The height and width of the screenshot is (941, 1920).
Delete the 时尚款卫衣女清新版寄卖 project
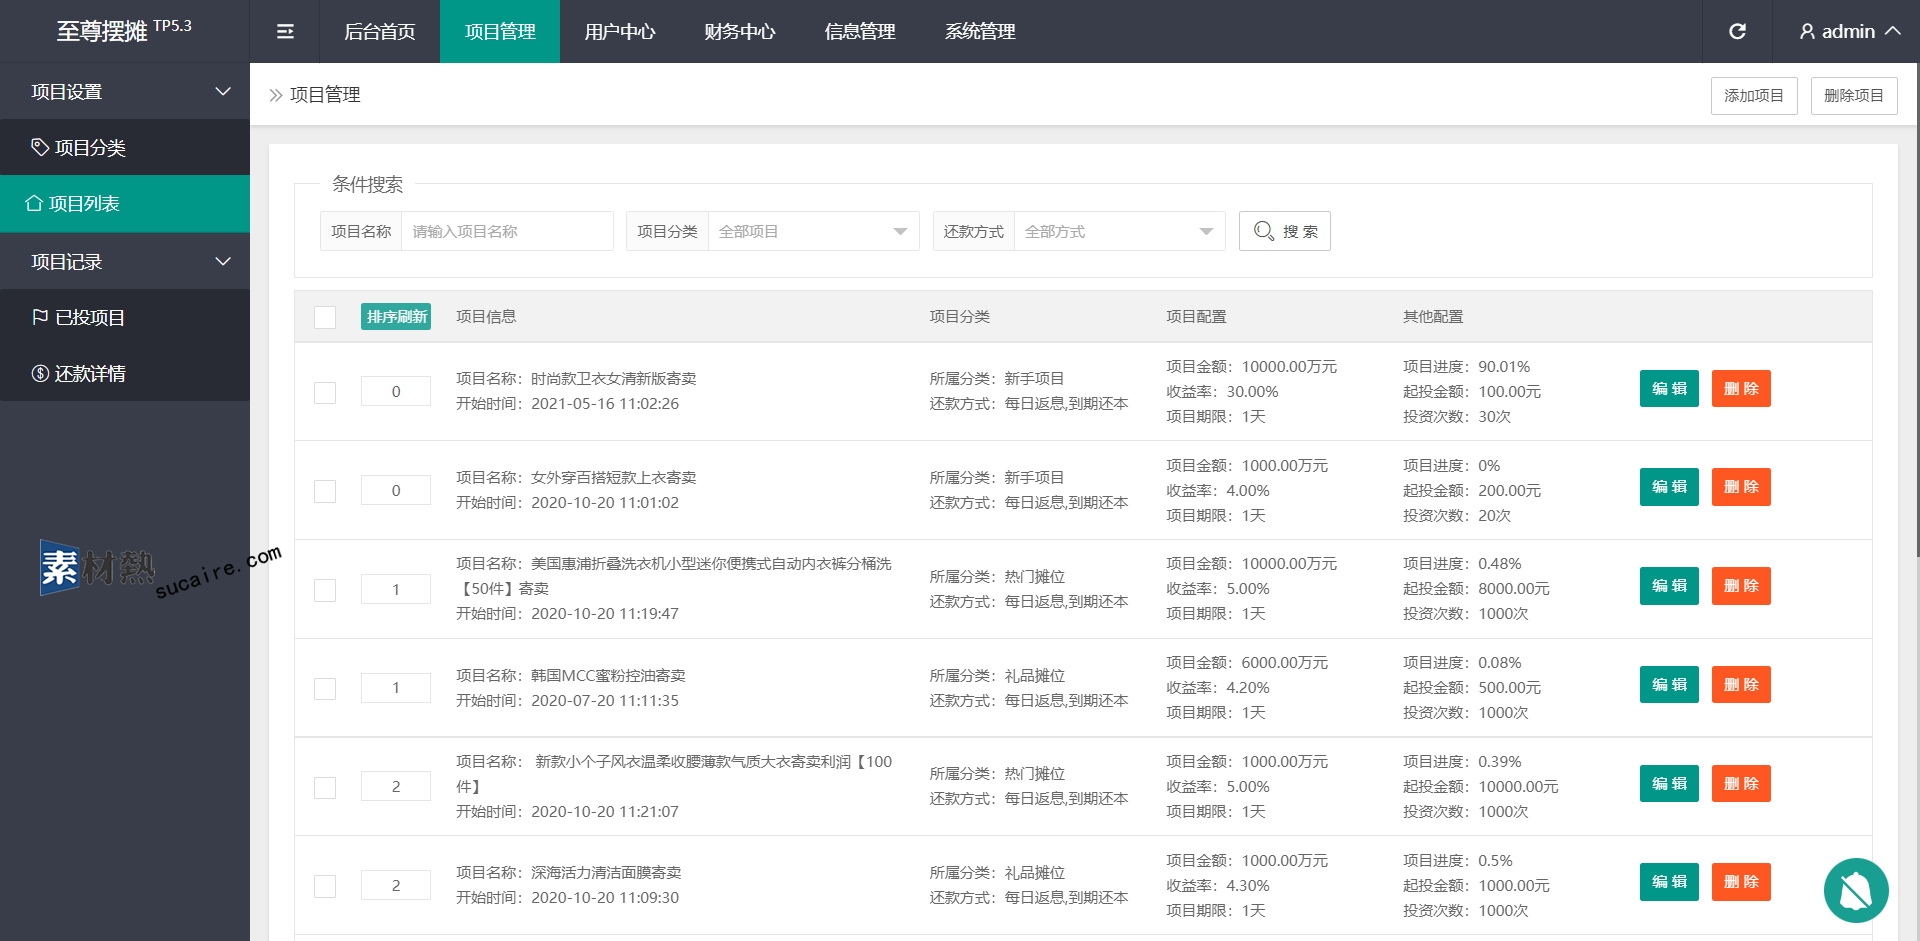pos(1741,389)
